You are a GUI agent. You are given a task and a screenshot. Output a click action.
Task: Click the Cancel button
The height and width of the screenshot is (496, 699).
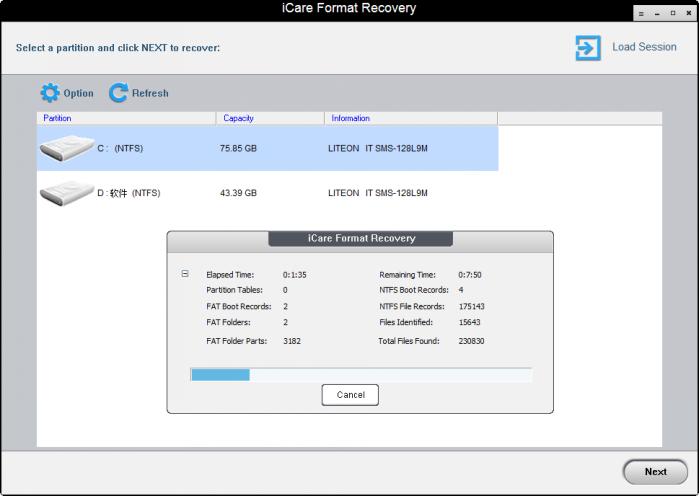tap(350, 395)
